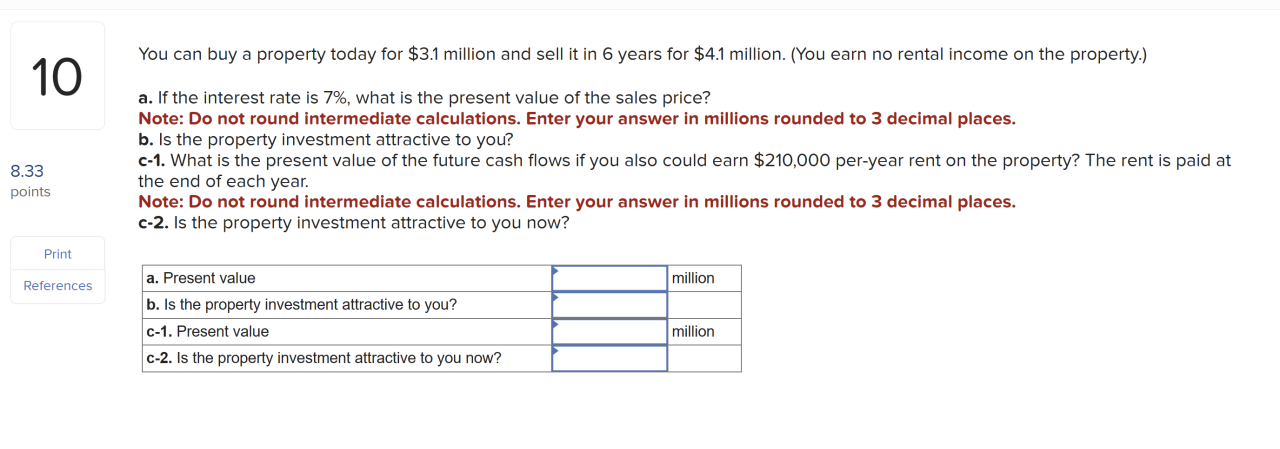Select the c-1 Present value answer field
Screen dimensions: 1280x449
click(x=609, y=332)
